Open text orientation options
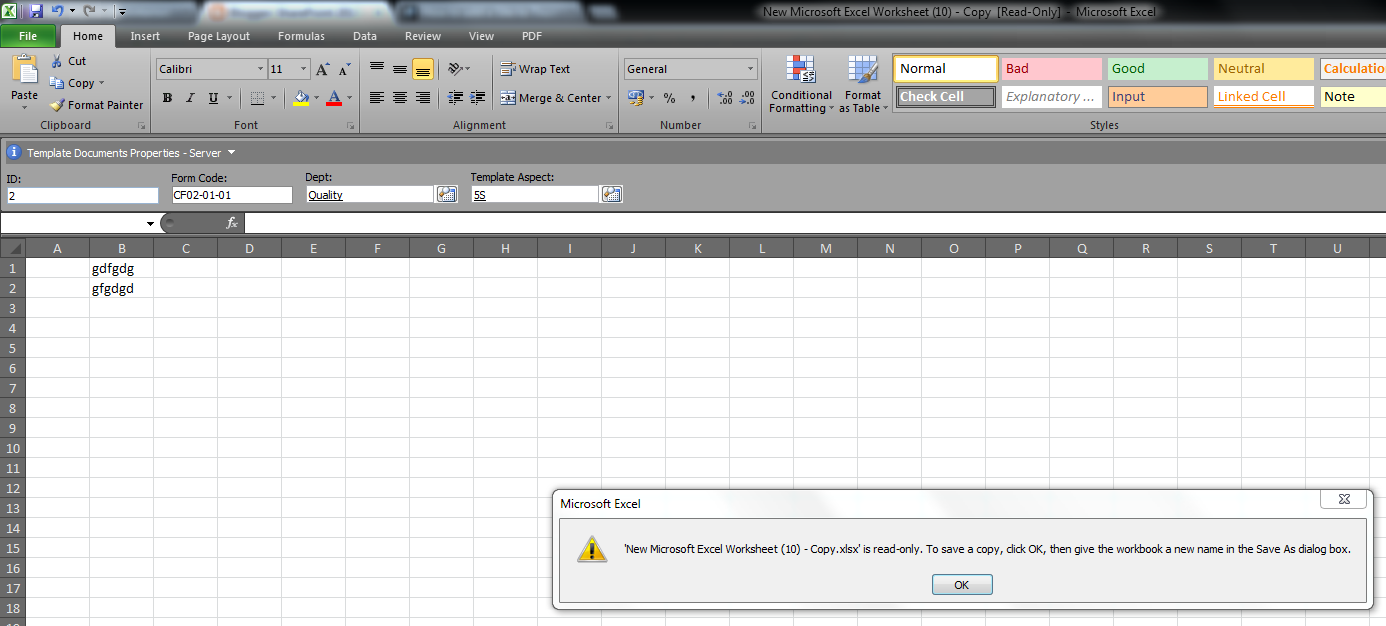Screen dimensions: 1386x626 459,68
